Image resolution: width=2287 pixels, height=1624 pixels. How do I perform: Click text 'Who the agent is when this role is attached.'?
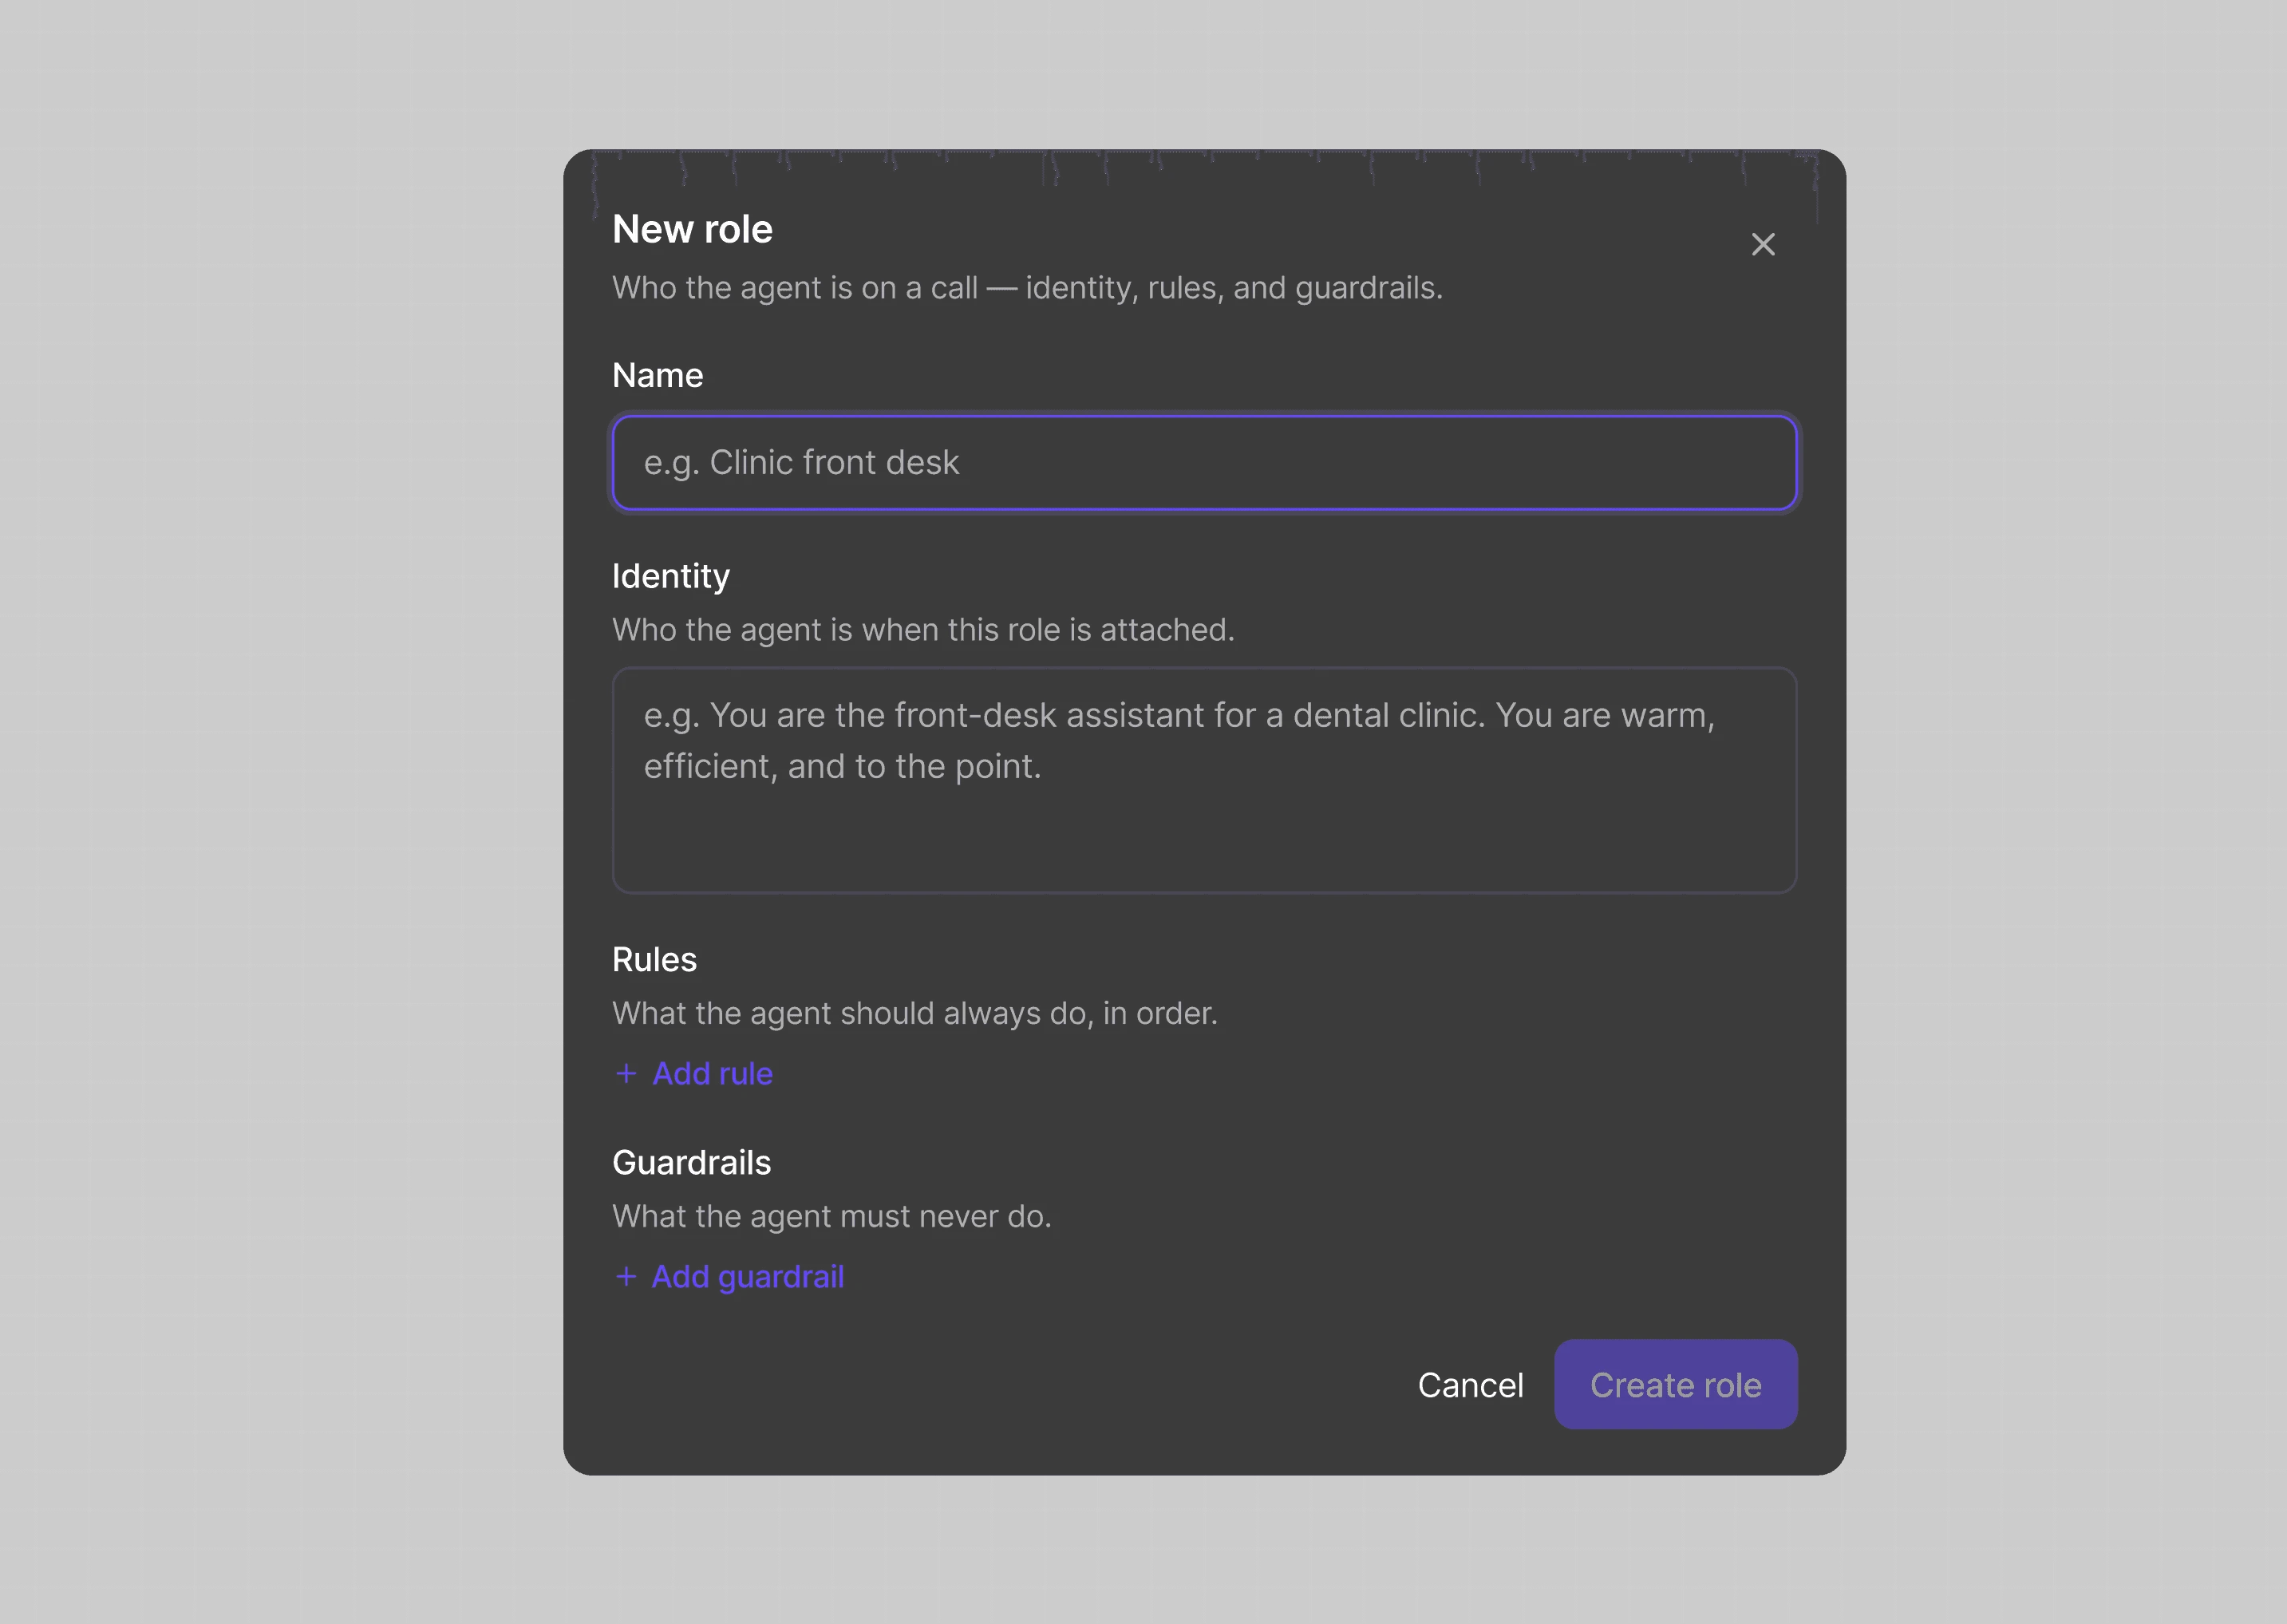click(x=923, y=629)
